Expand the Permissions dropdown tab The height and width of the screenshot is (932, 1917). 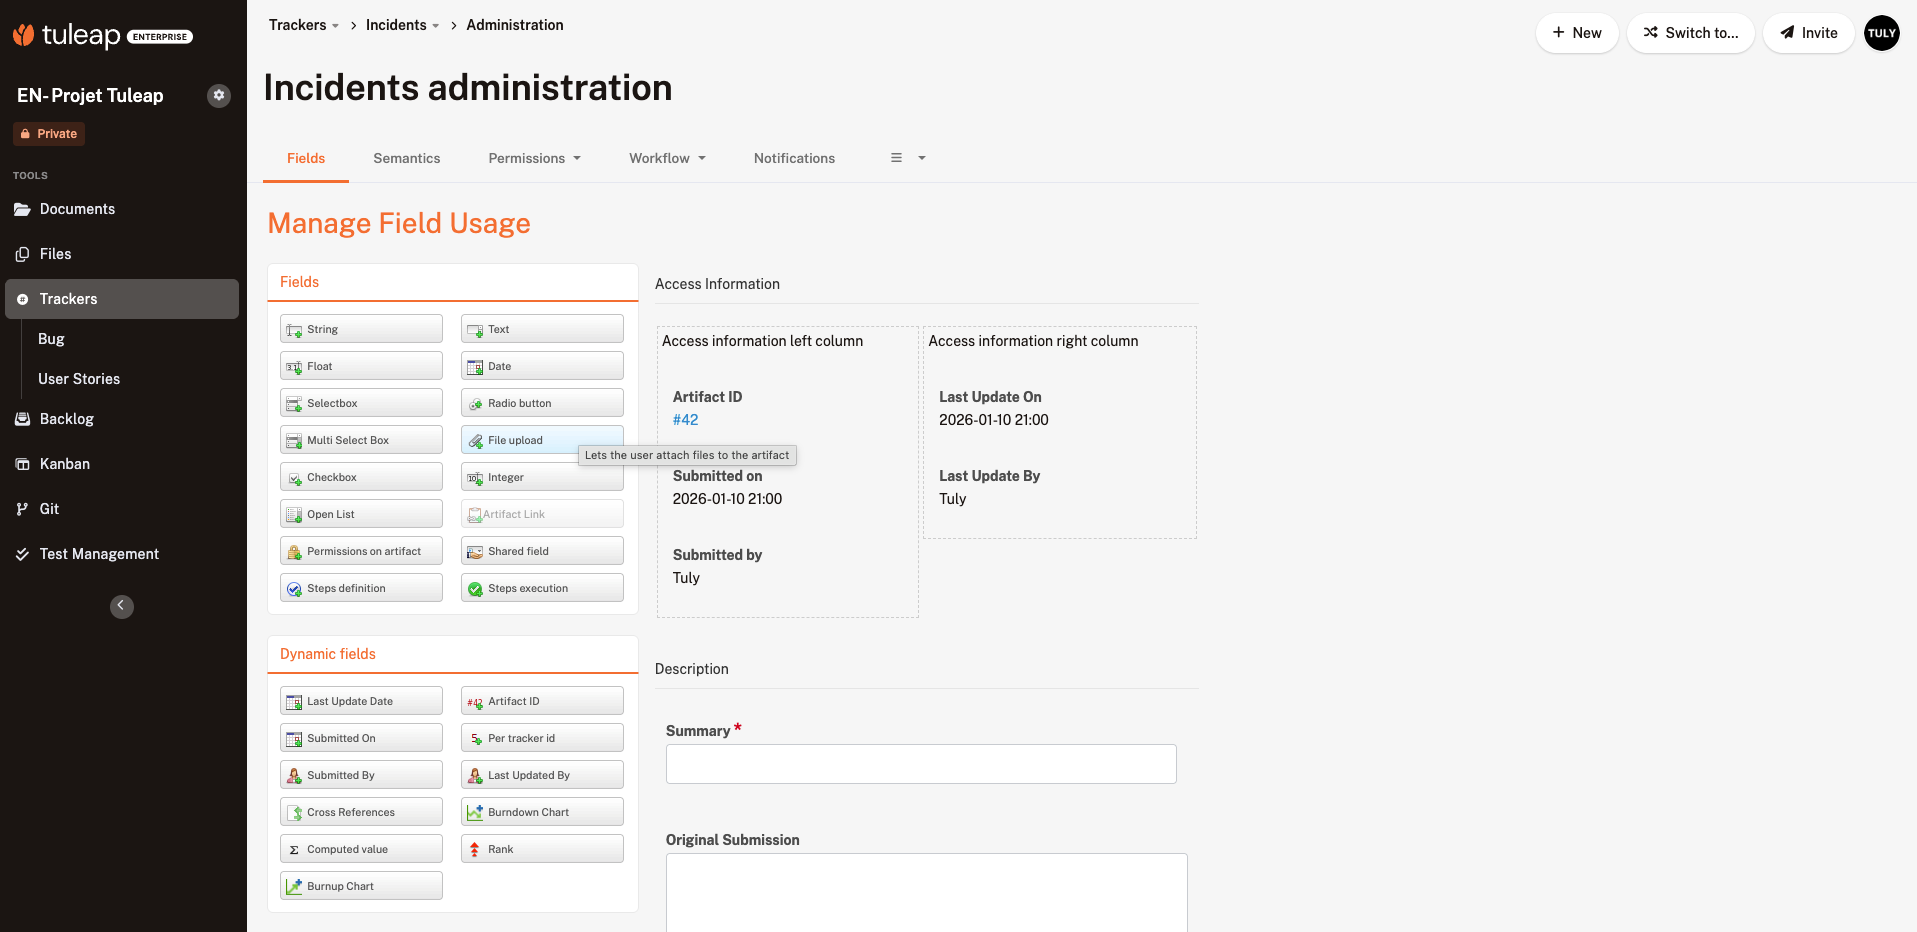tap(534, 158)
